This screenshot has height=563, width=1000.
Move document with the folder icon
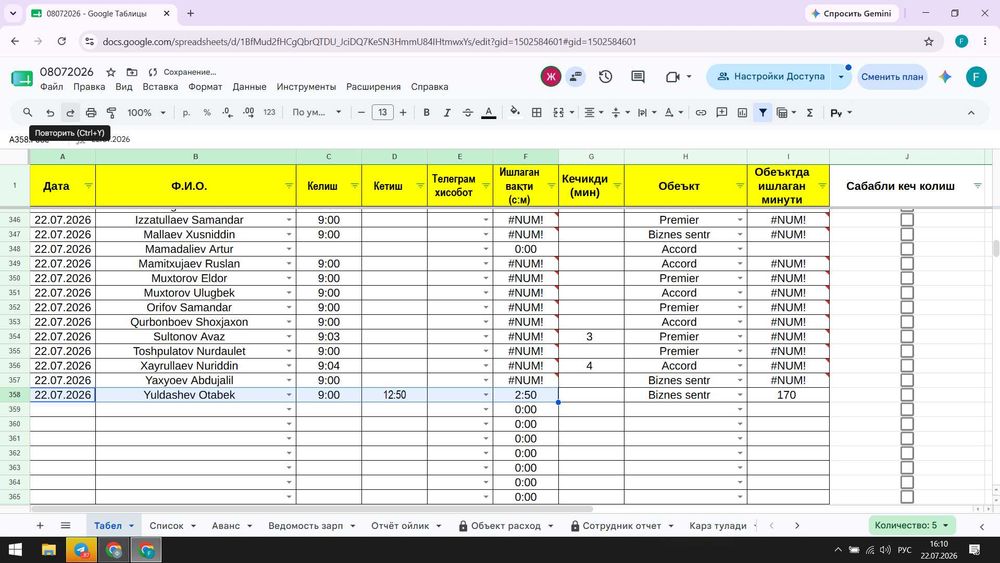tap(132, 72)
